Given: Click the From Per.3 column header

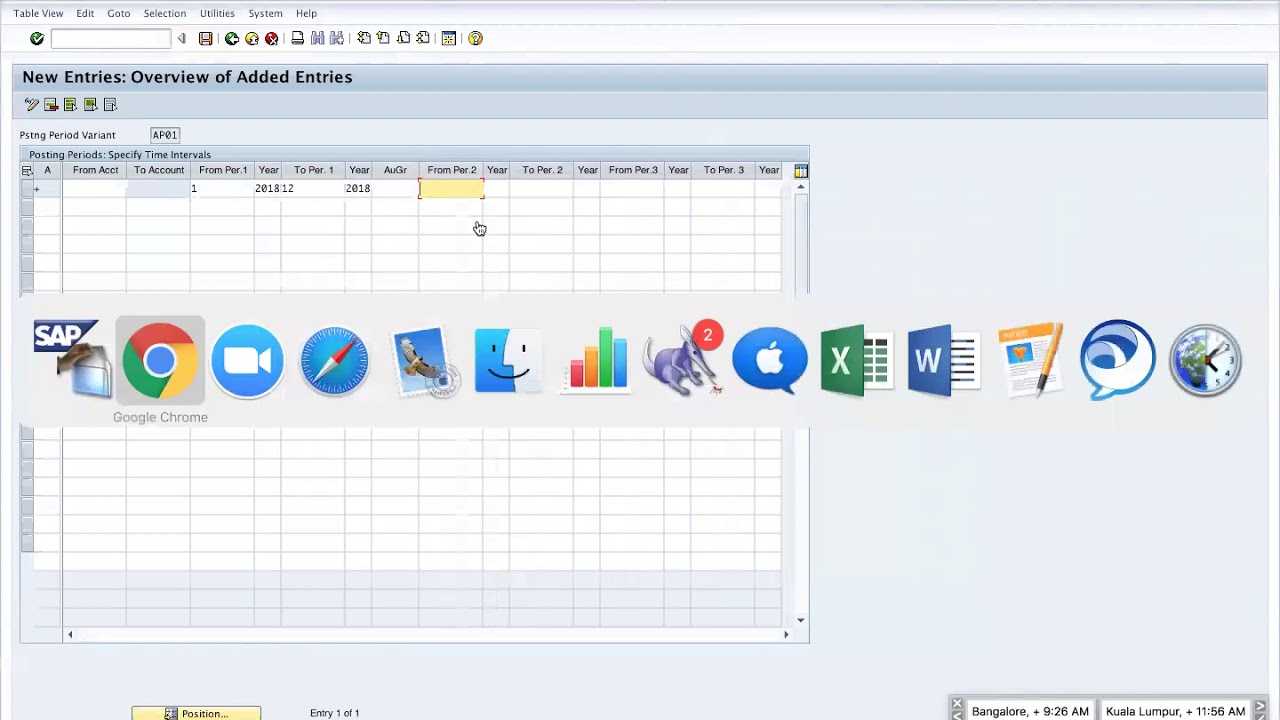Looking at the screenshot, I should click(633, 170).
